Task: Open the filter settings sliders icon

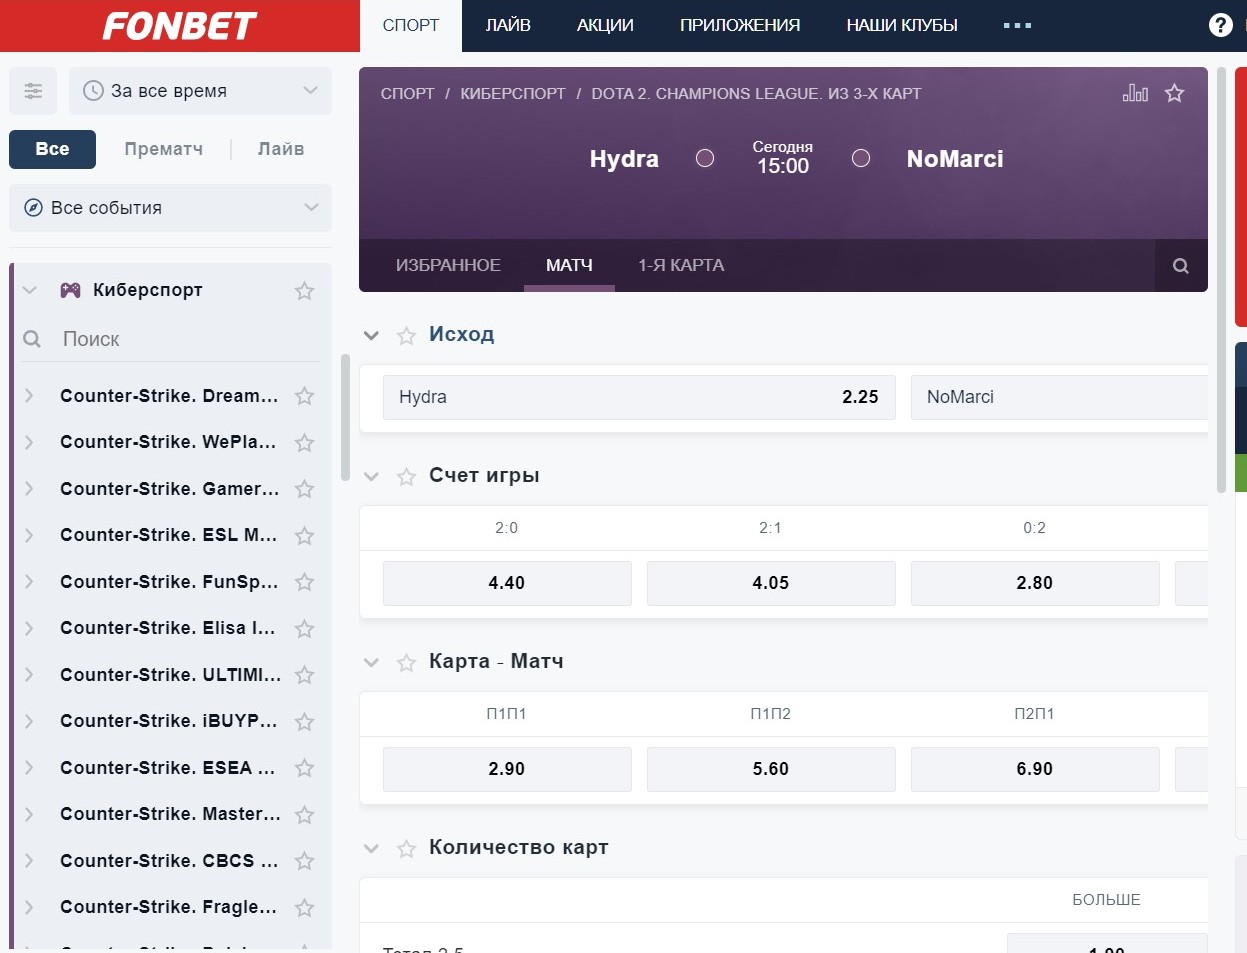Action: pyautogui.click(x=33, y=91)
